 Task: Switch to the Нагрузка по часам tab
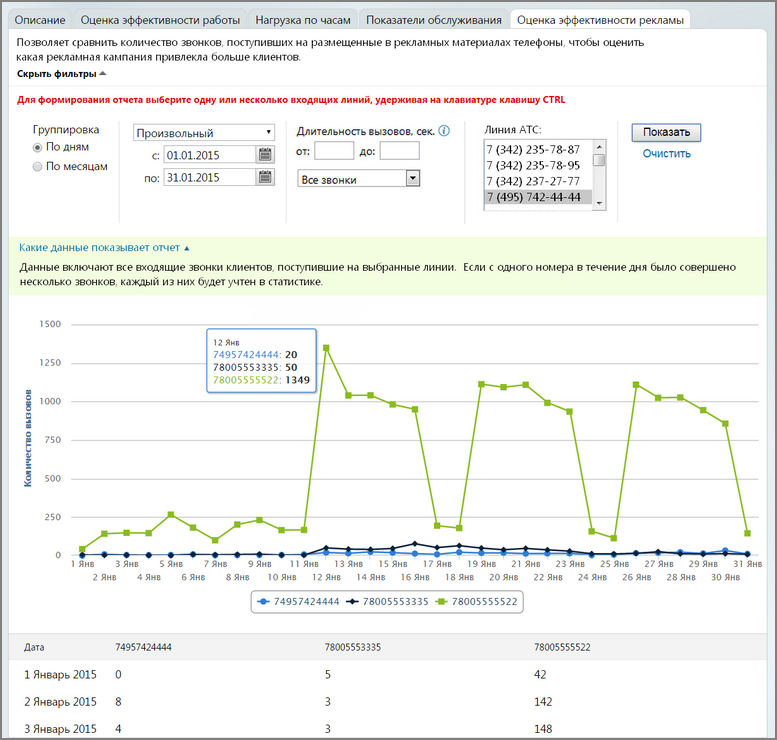click(x=303, y=20)
